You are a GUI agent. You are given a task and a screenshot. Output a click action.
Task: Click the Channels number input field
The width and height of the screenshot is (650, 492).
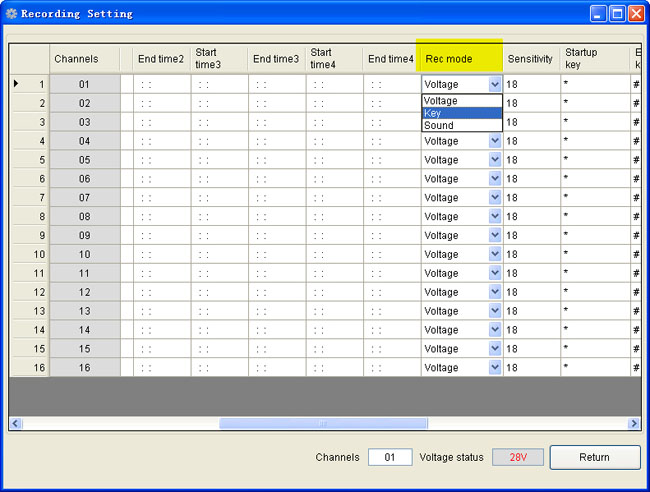389,457
